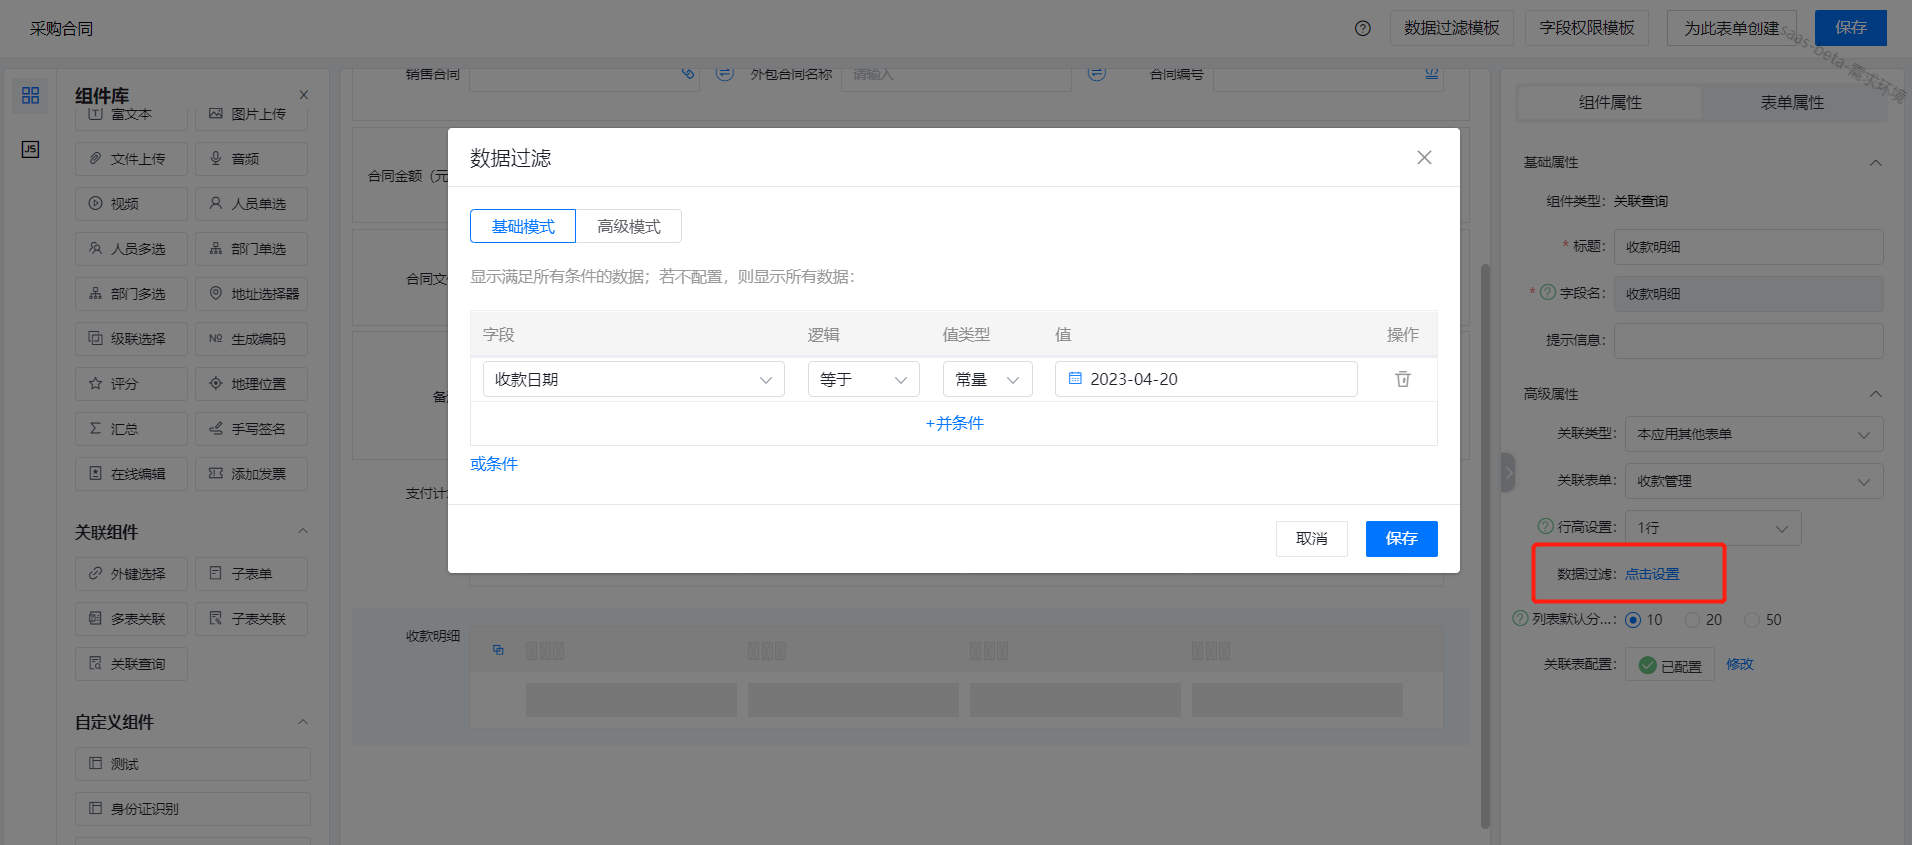The width and height of the screenshot is (1912, 845).
Task: Add 手写签名 component
Action: tap(251, 429)
